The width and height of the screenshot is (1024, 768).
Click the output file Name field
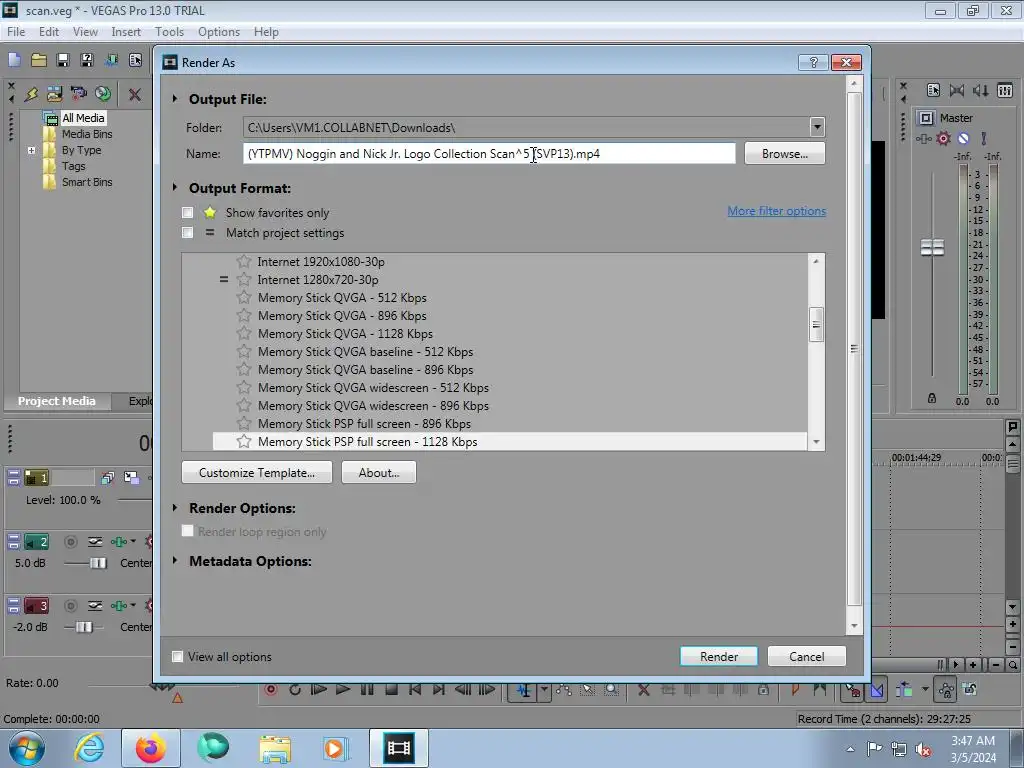489,153
